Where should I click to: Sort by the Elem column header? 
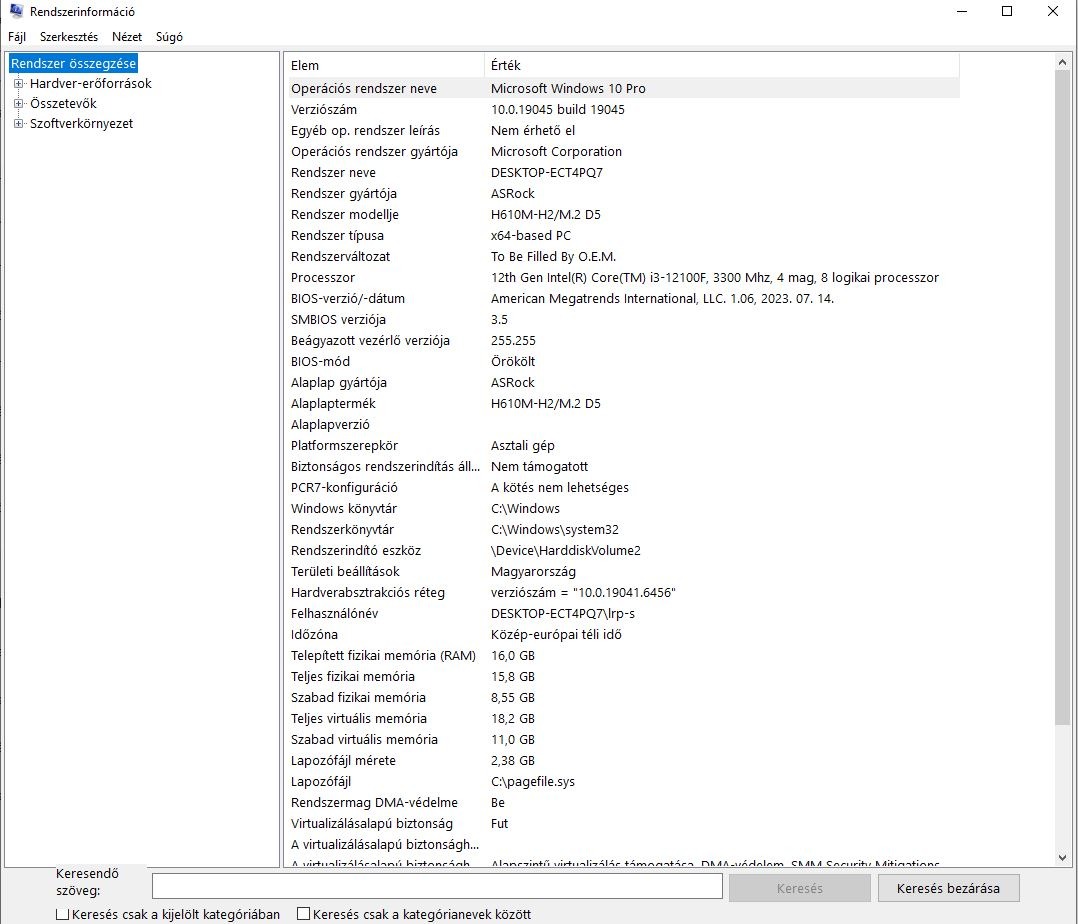[x=384, y=65]
